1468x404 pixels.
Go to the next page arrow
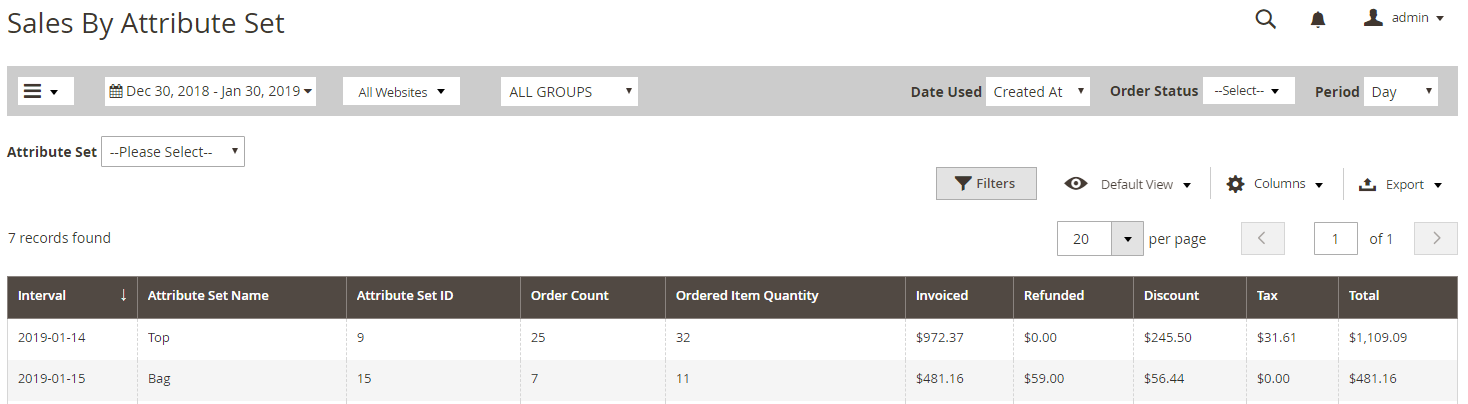pos(1436,238)
